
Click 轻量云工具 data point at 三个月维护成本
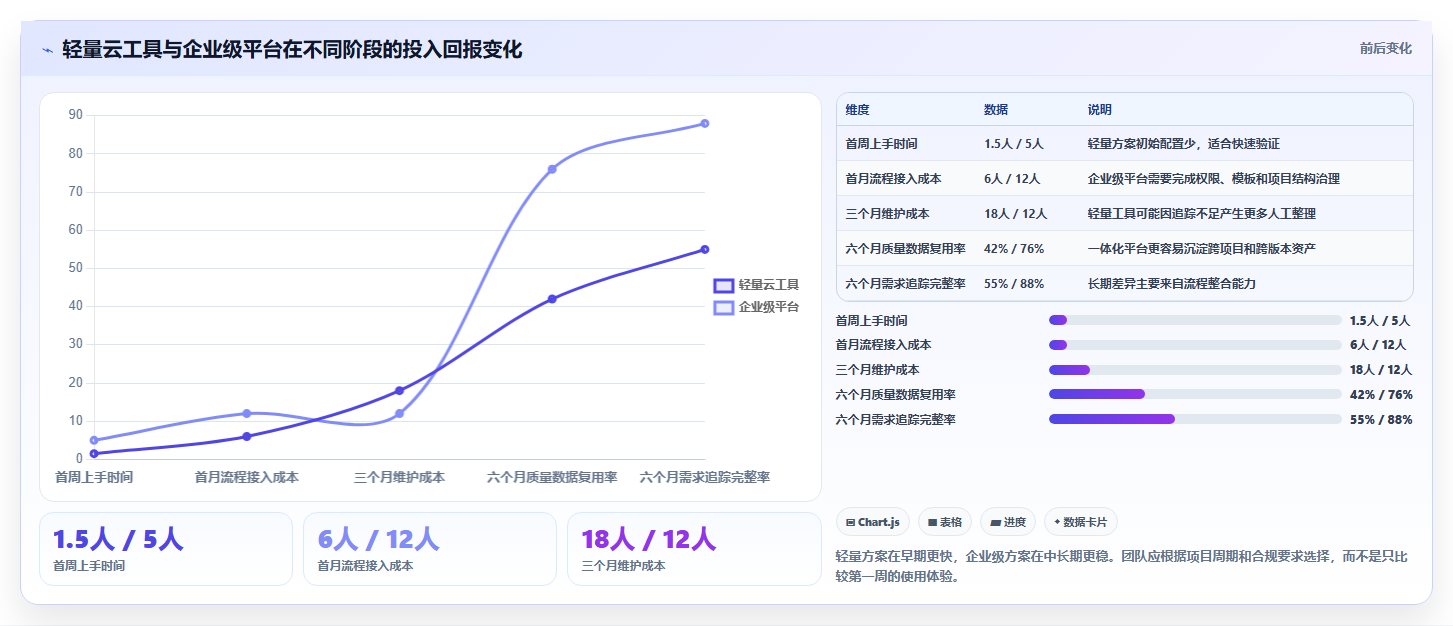tap(399, 391)
